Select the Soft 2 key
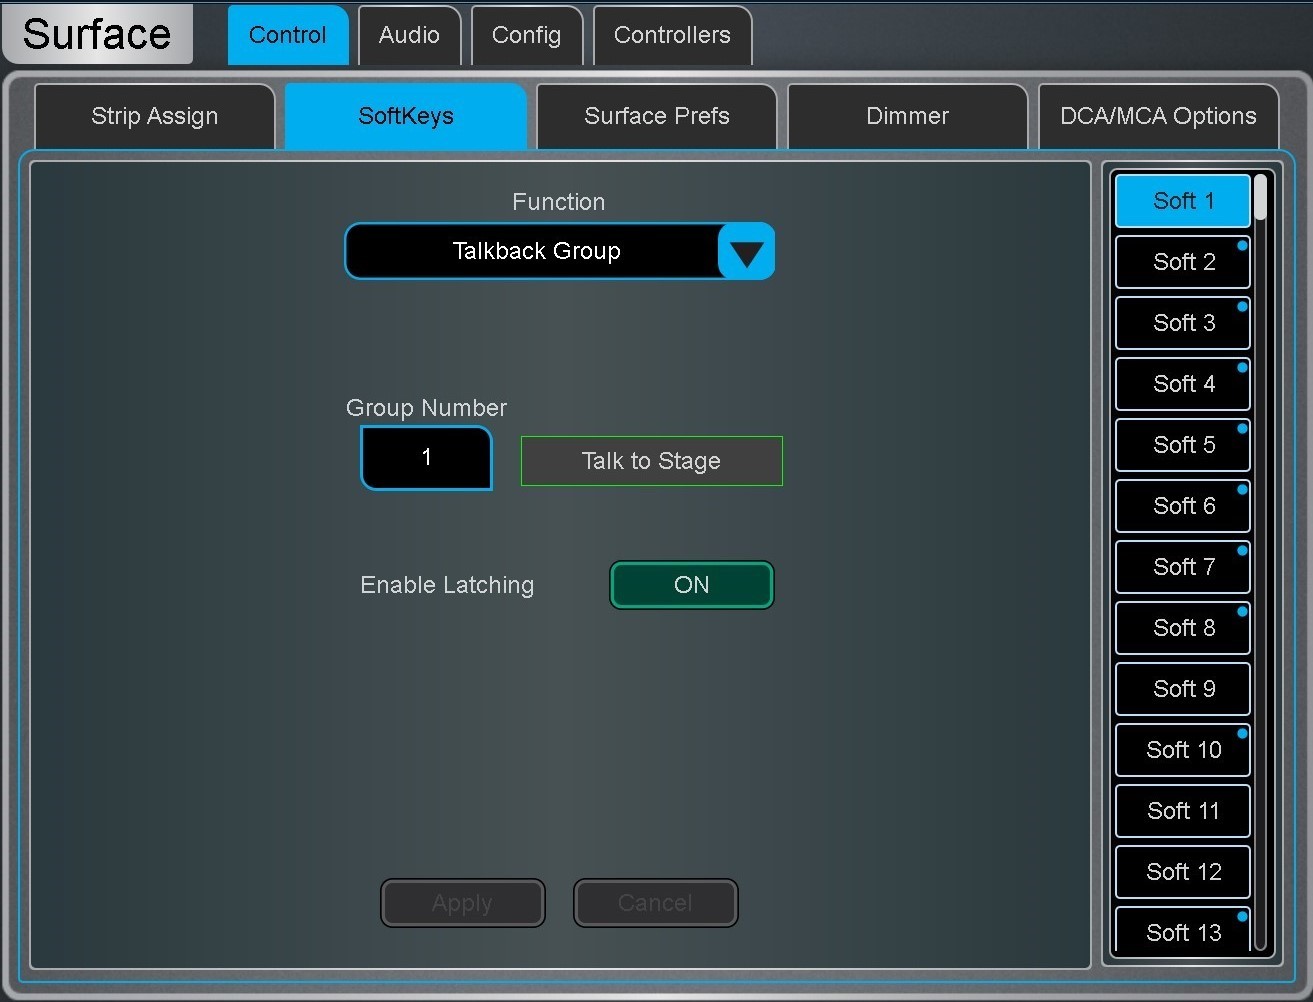This screenshot has height=1002, width=1313. click(1183, 262)
